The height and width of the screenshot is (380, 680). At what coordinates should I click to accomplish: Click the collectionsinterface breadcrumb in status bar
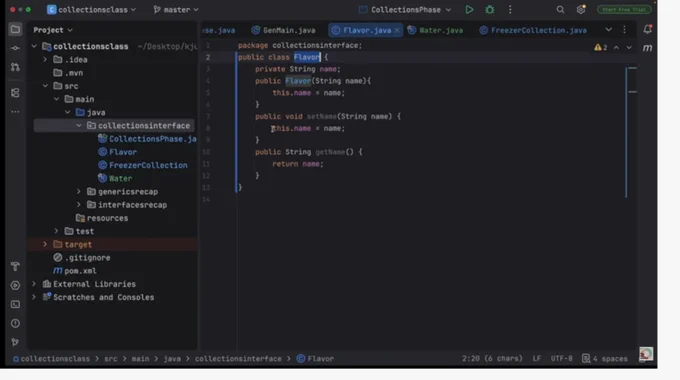(x=238, y=359)
